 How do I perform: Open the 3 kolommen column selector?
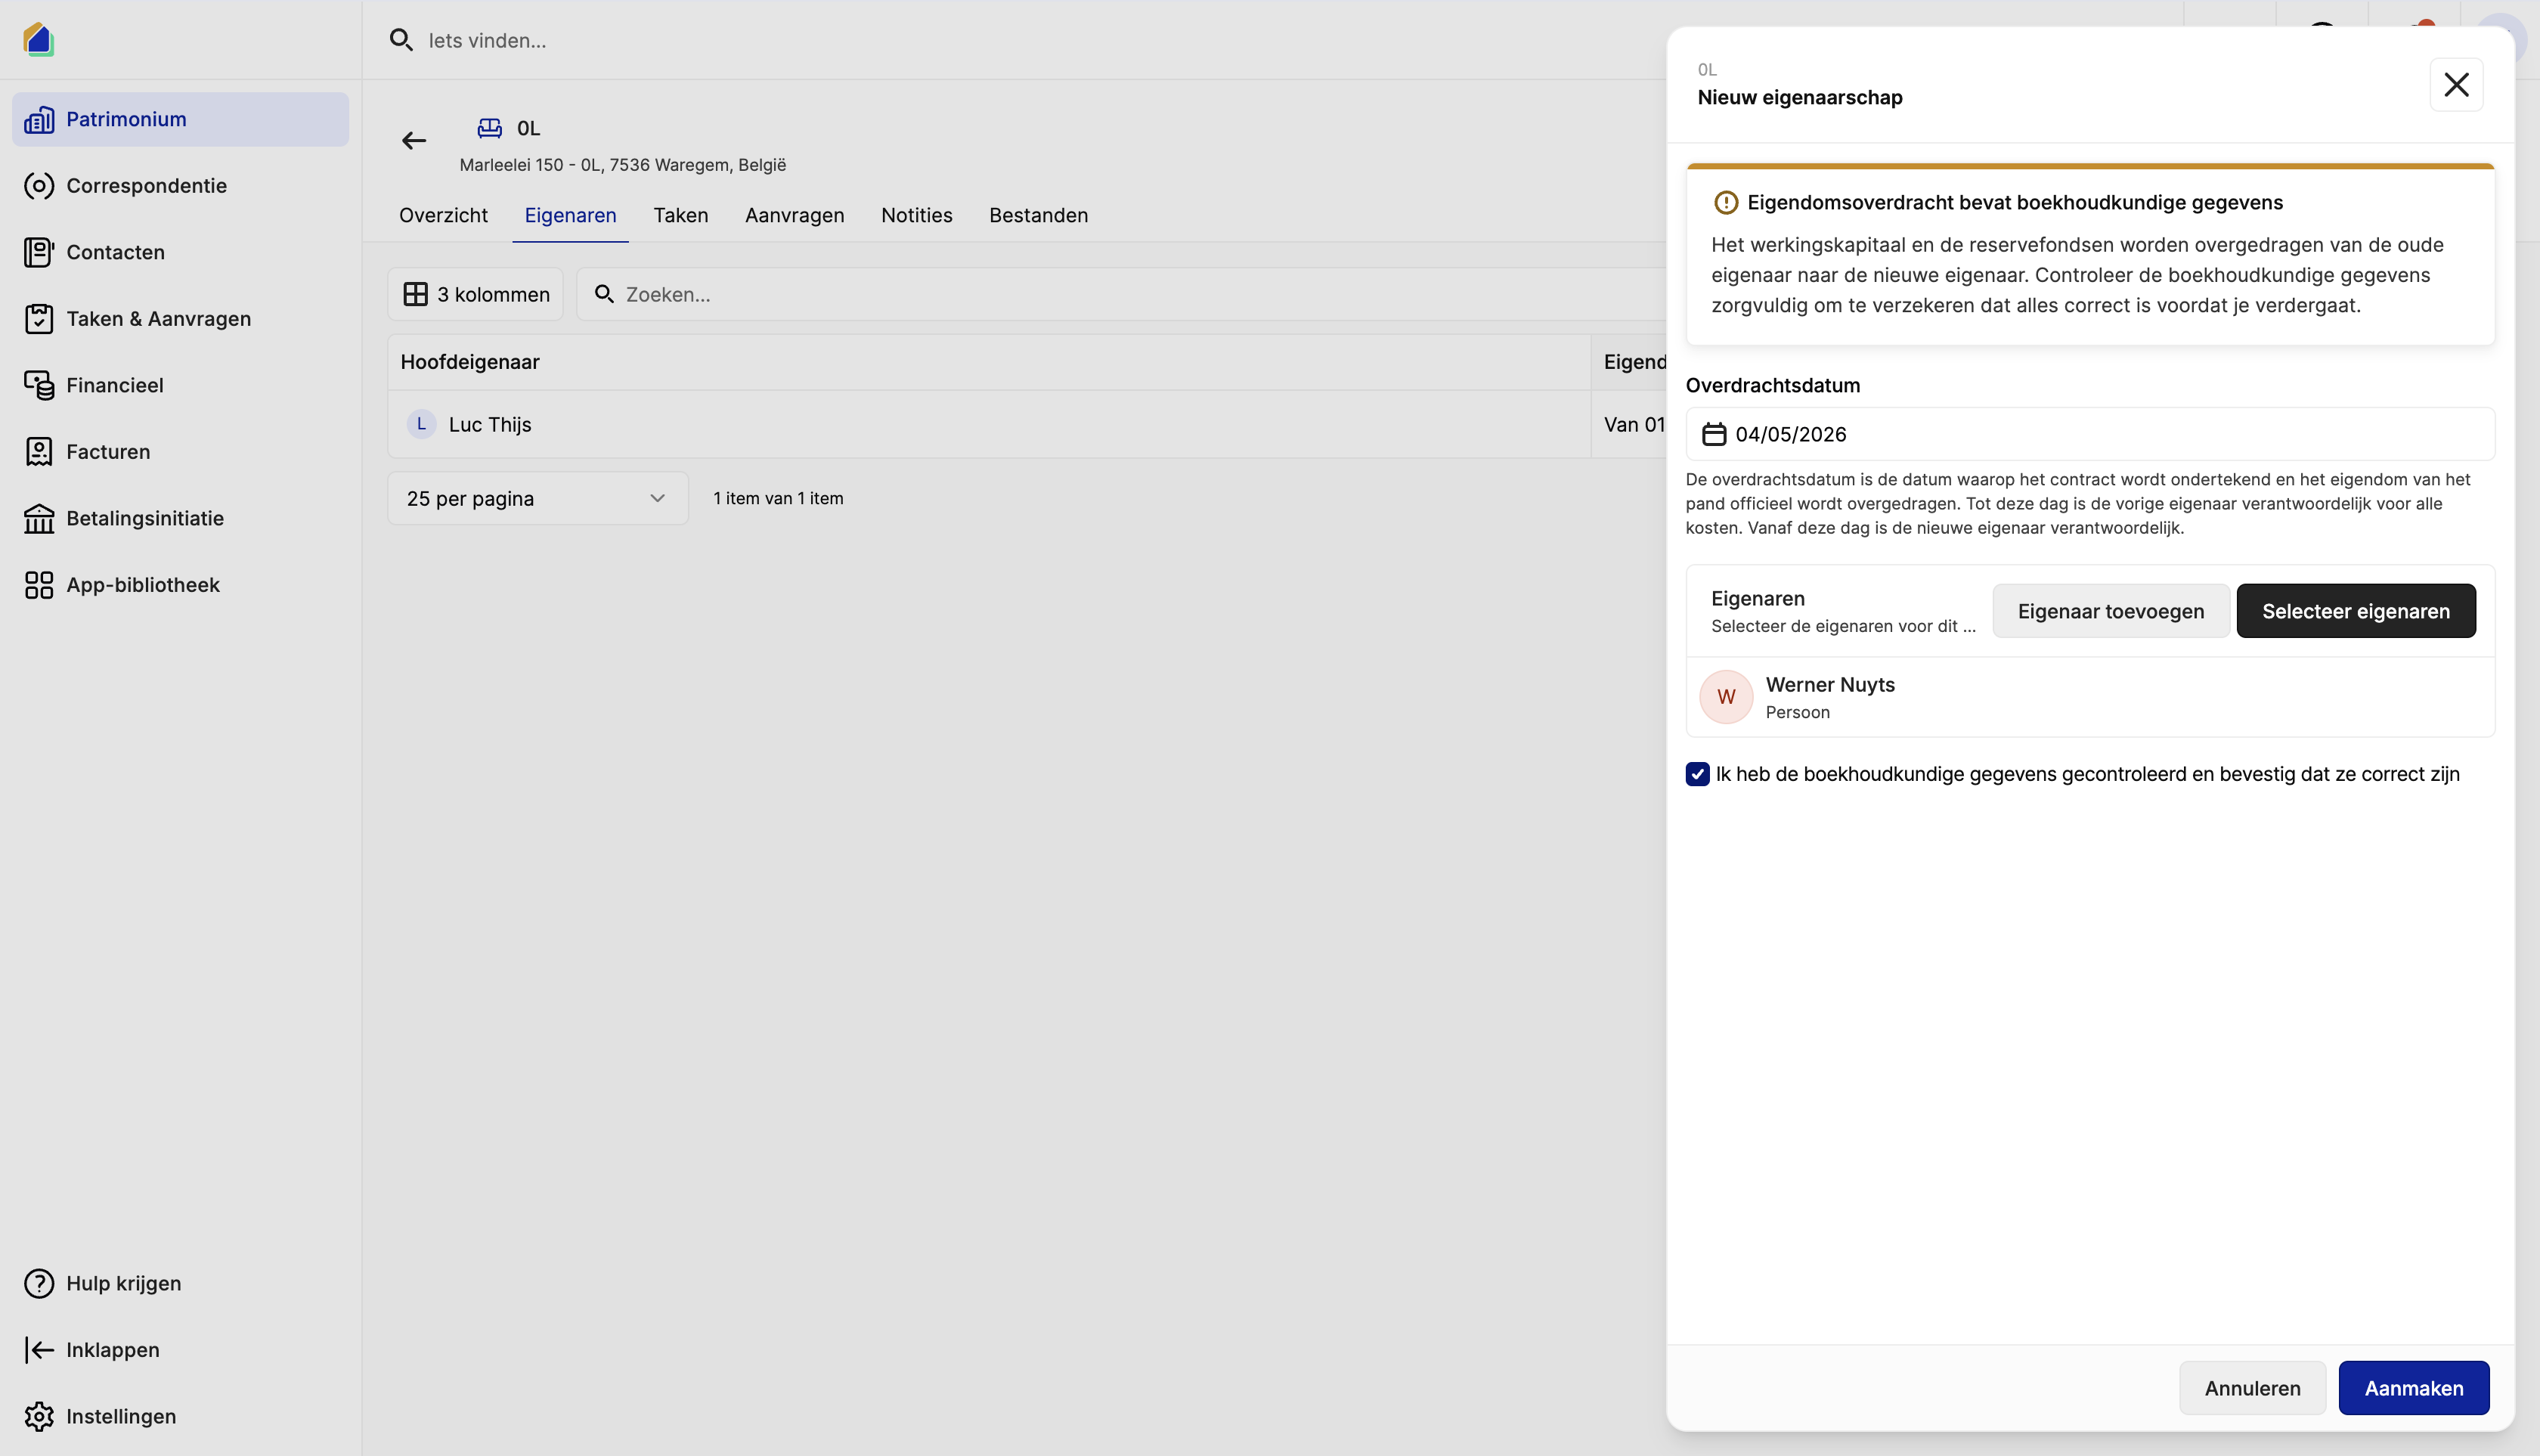click(x=476, y=294)
